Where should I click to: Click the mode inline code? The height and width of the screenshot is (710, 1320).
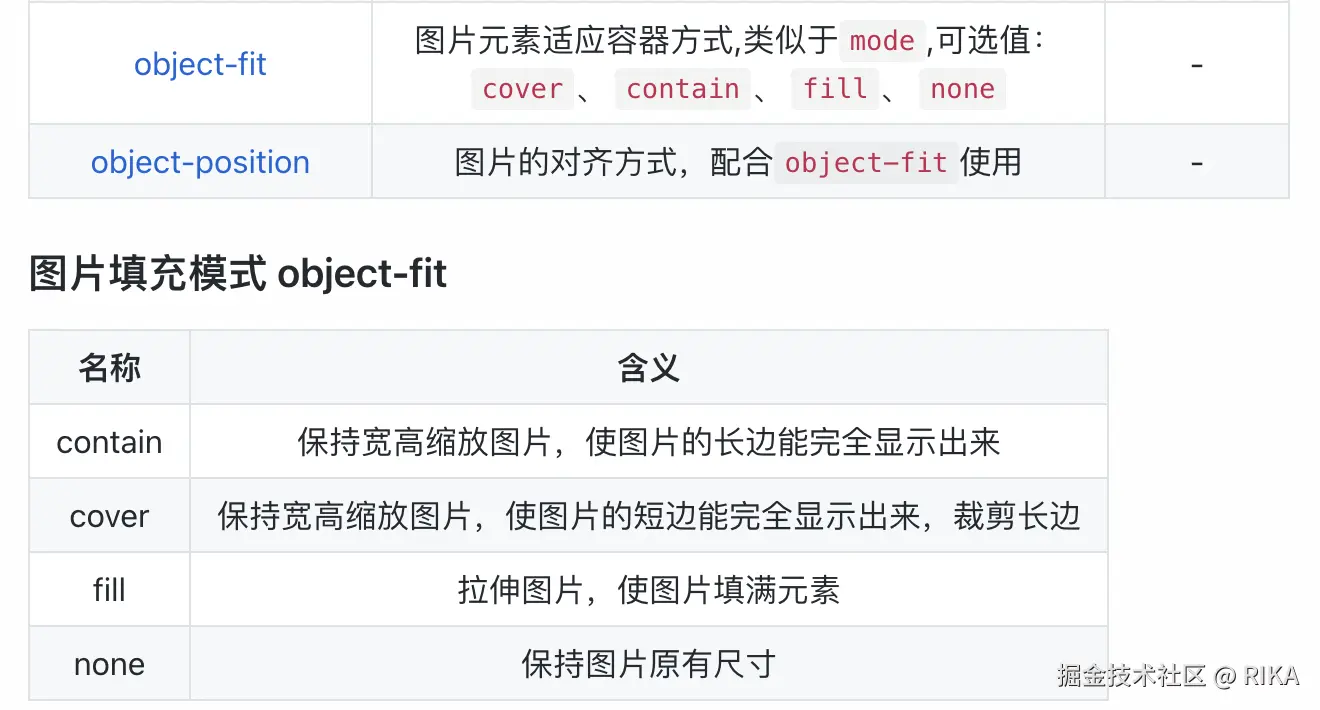883,41
